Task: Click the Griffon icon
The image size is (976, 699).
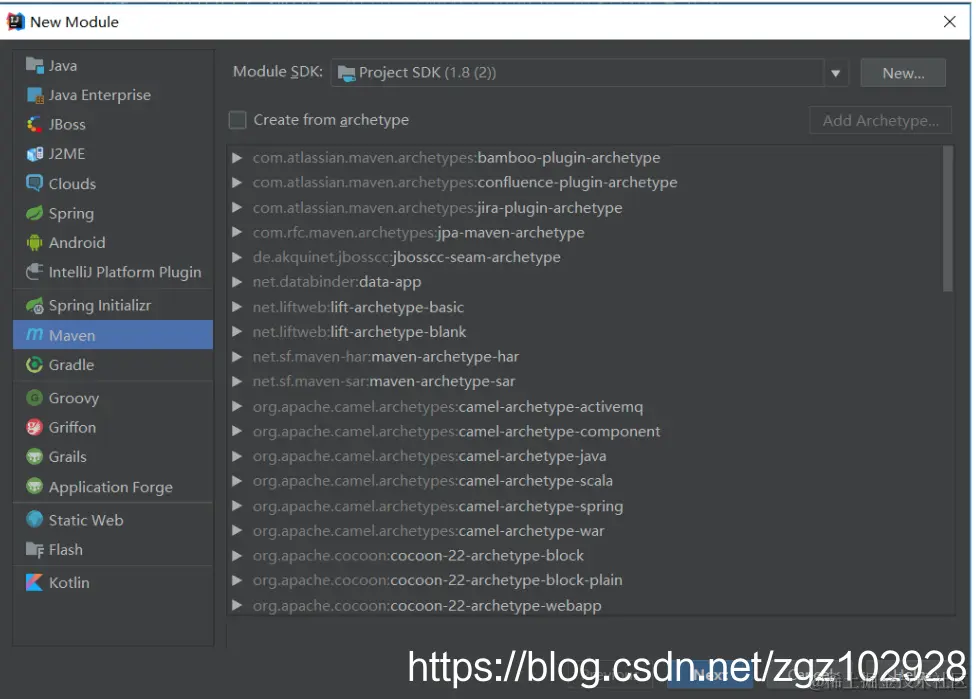Action: [x=34, y=427]
